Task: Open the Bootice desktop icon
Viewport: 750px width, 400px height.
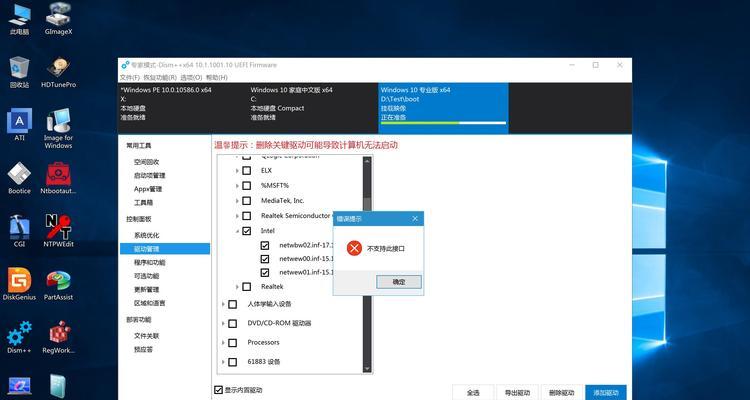Action: [x=19, y=178]
